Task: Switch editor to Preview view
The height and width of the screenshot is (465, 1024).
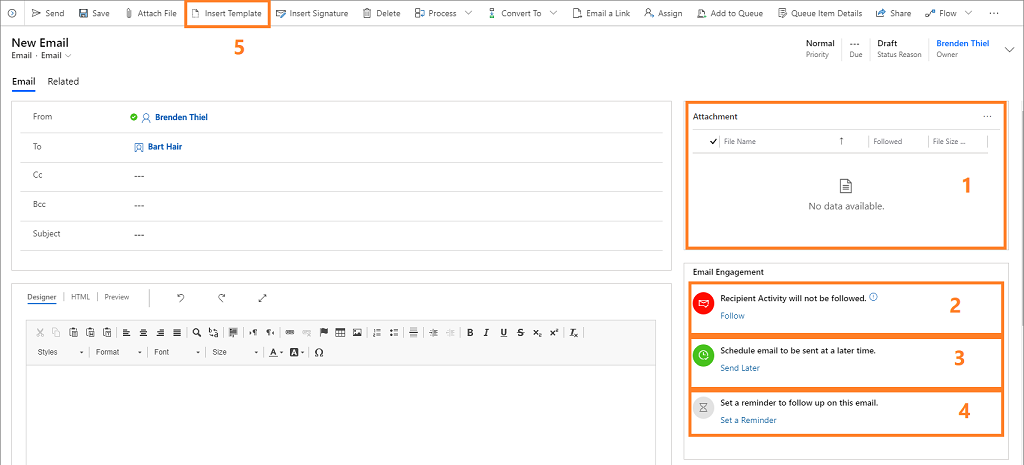Action: click(x=117, y=297)
